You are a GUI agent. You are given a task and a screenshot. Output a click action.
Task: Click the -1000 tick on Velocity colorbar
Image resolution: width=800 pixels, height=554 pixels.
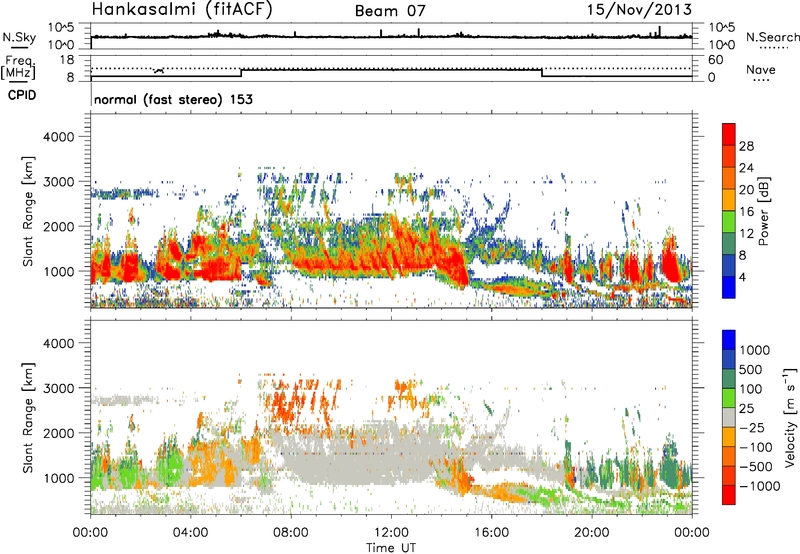point(760,486)
